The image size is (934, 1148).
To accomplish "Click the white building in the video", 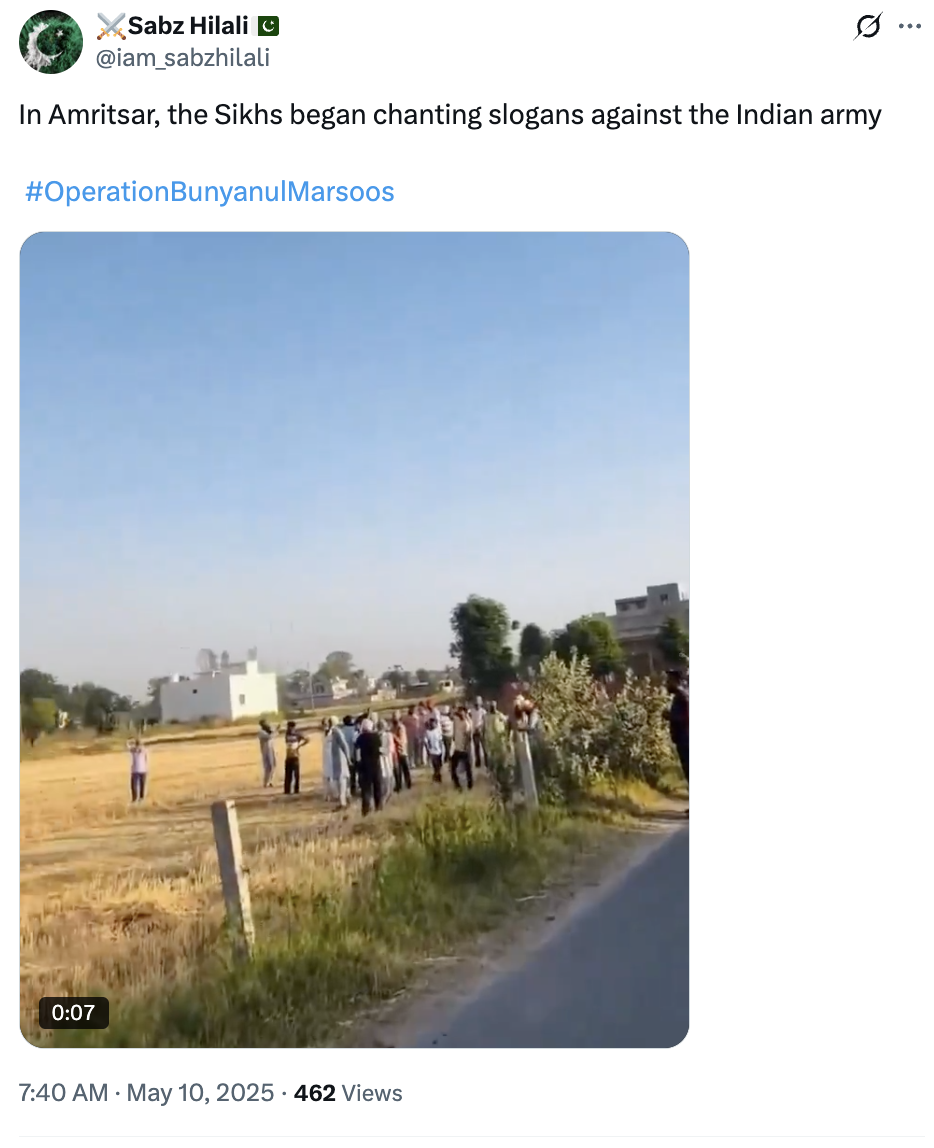I will (x=219, y=694).
